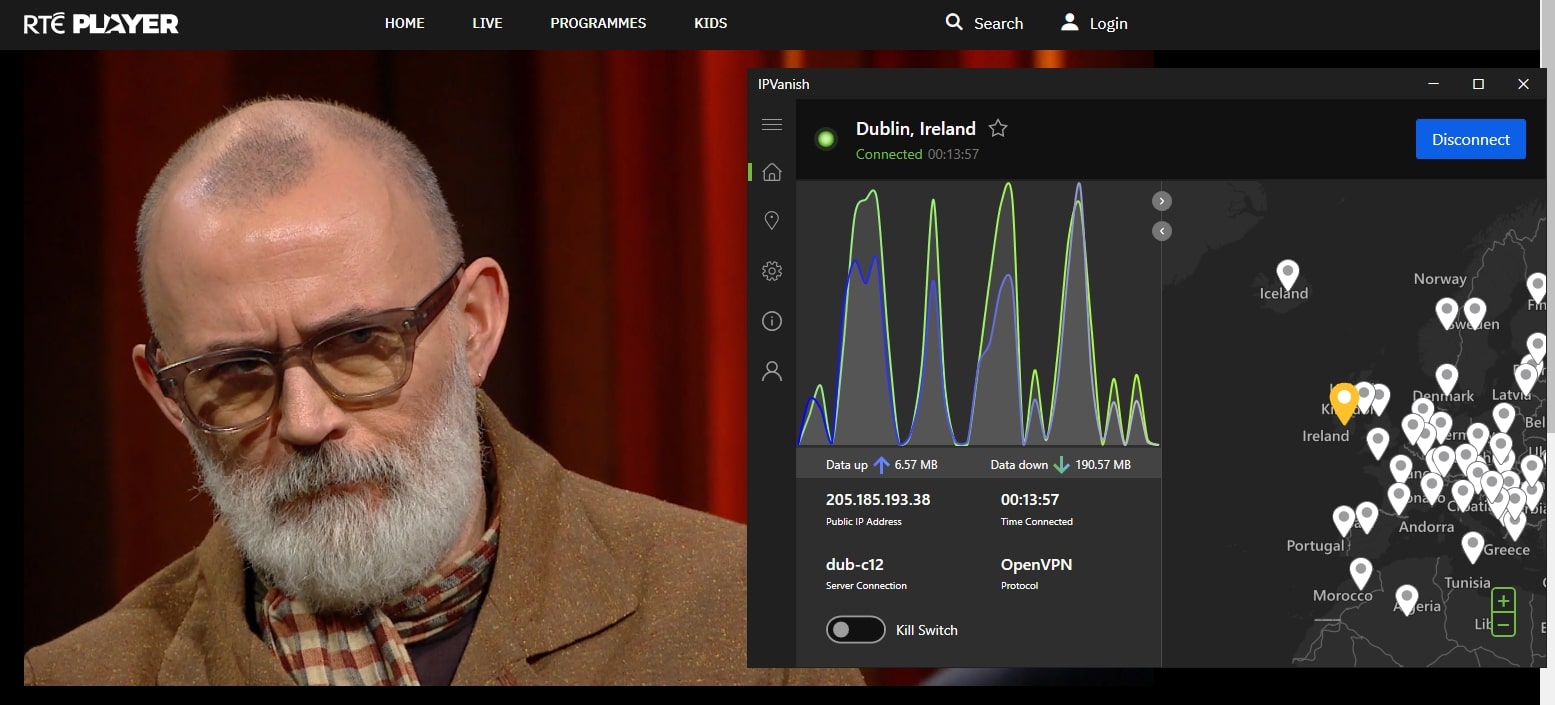Select the Greece server pin on map
The height and width of the screenshot is (705, 1555).
1472,546
